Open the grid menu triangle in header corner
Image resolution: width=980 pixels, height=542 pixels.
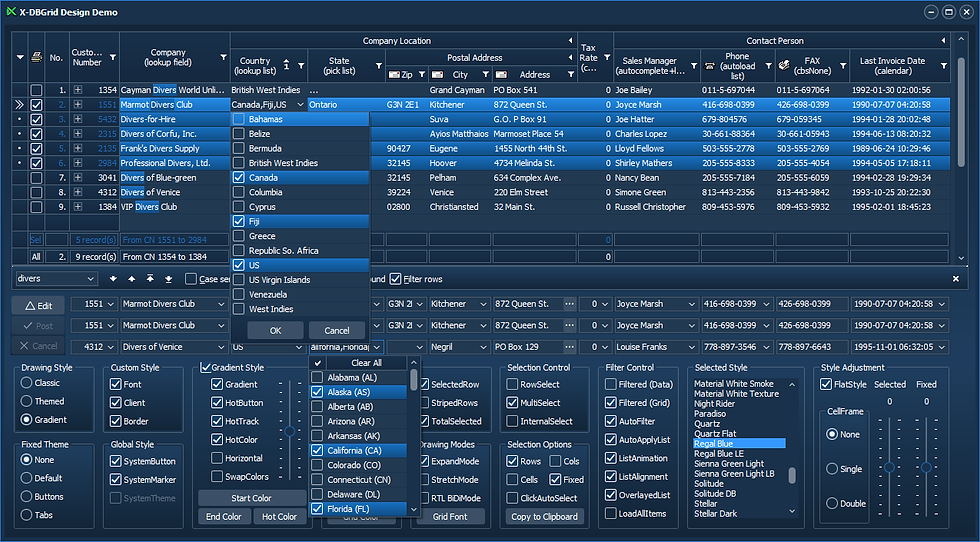pos(20,58)
